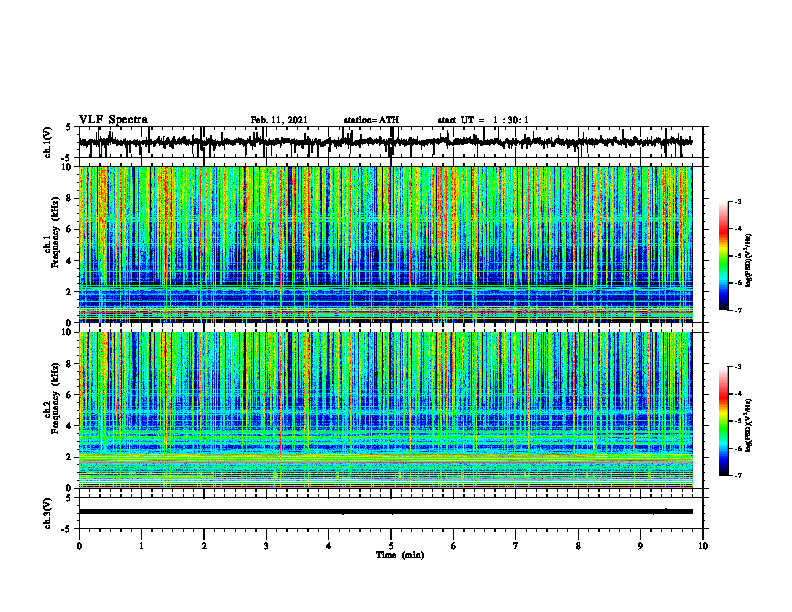Click time axis tick label "2"

[x=204, y=546]
